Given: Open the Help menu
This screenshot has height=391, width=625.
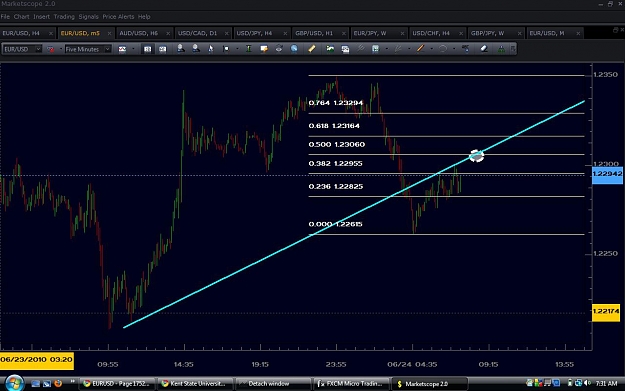Looking at the screenshot, I should click(x=144, y=17).
